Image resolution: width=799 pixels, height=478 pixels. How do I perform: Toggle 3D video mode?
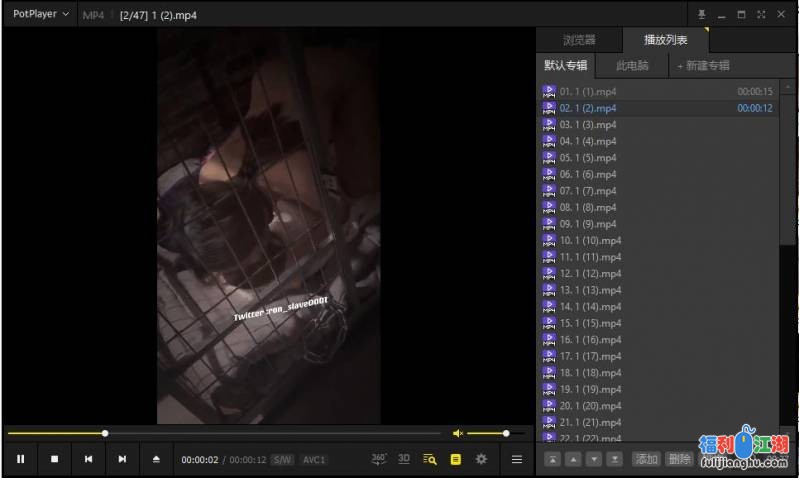tap(404, 459)
